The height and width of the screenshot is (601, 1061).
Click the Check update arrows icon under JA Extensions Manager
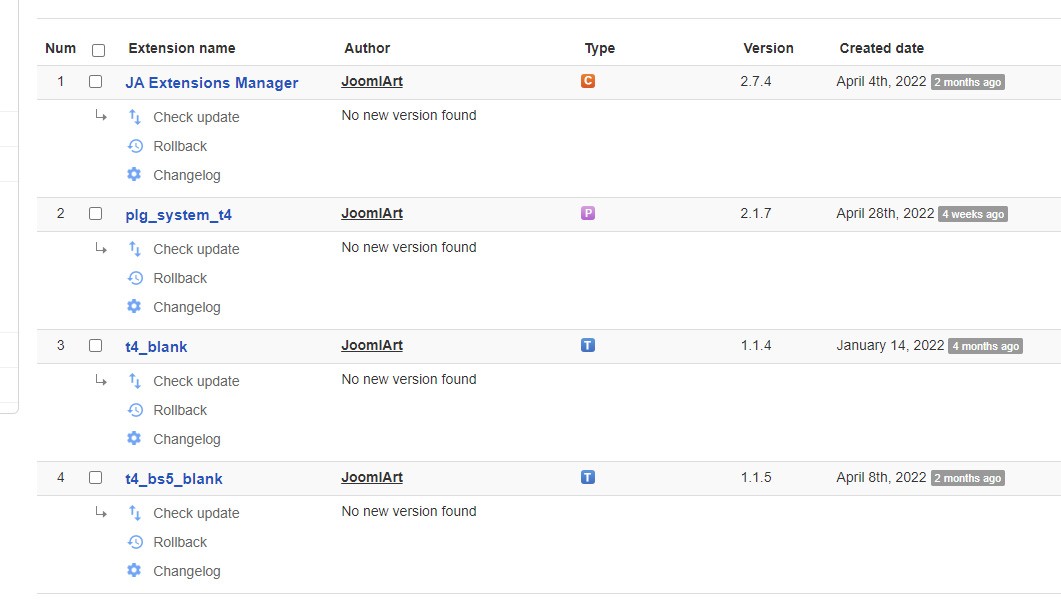tap(135, 117)
